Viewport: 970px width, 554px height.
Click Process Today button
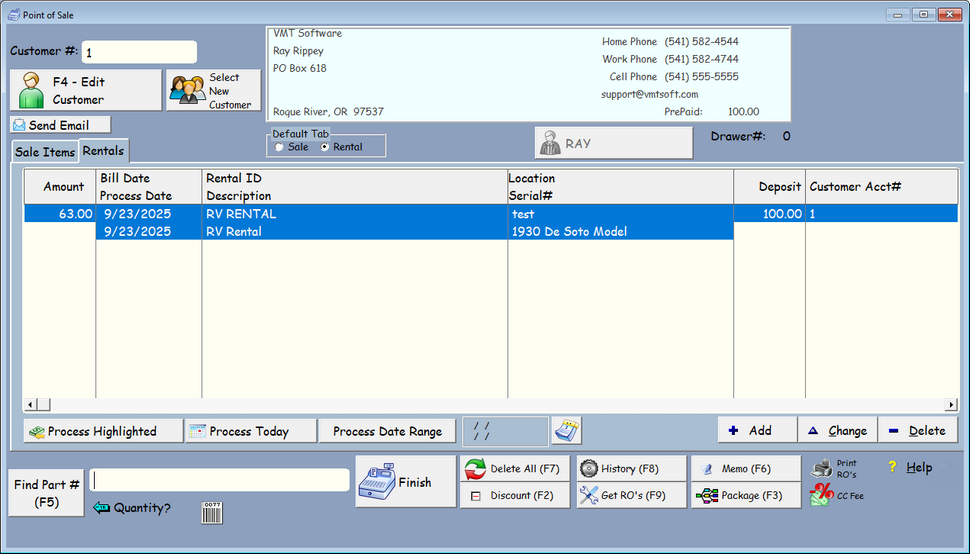(x=251, y=431)
